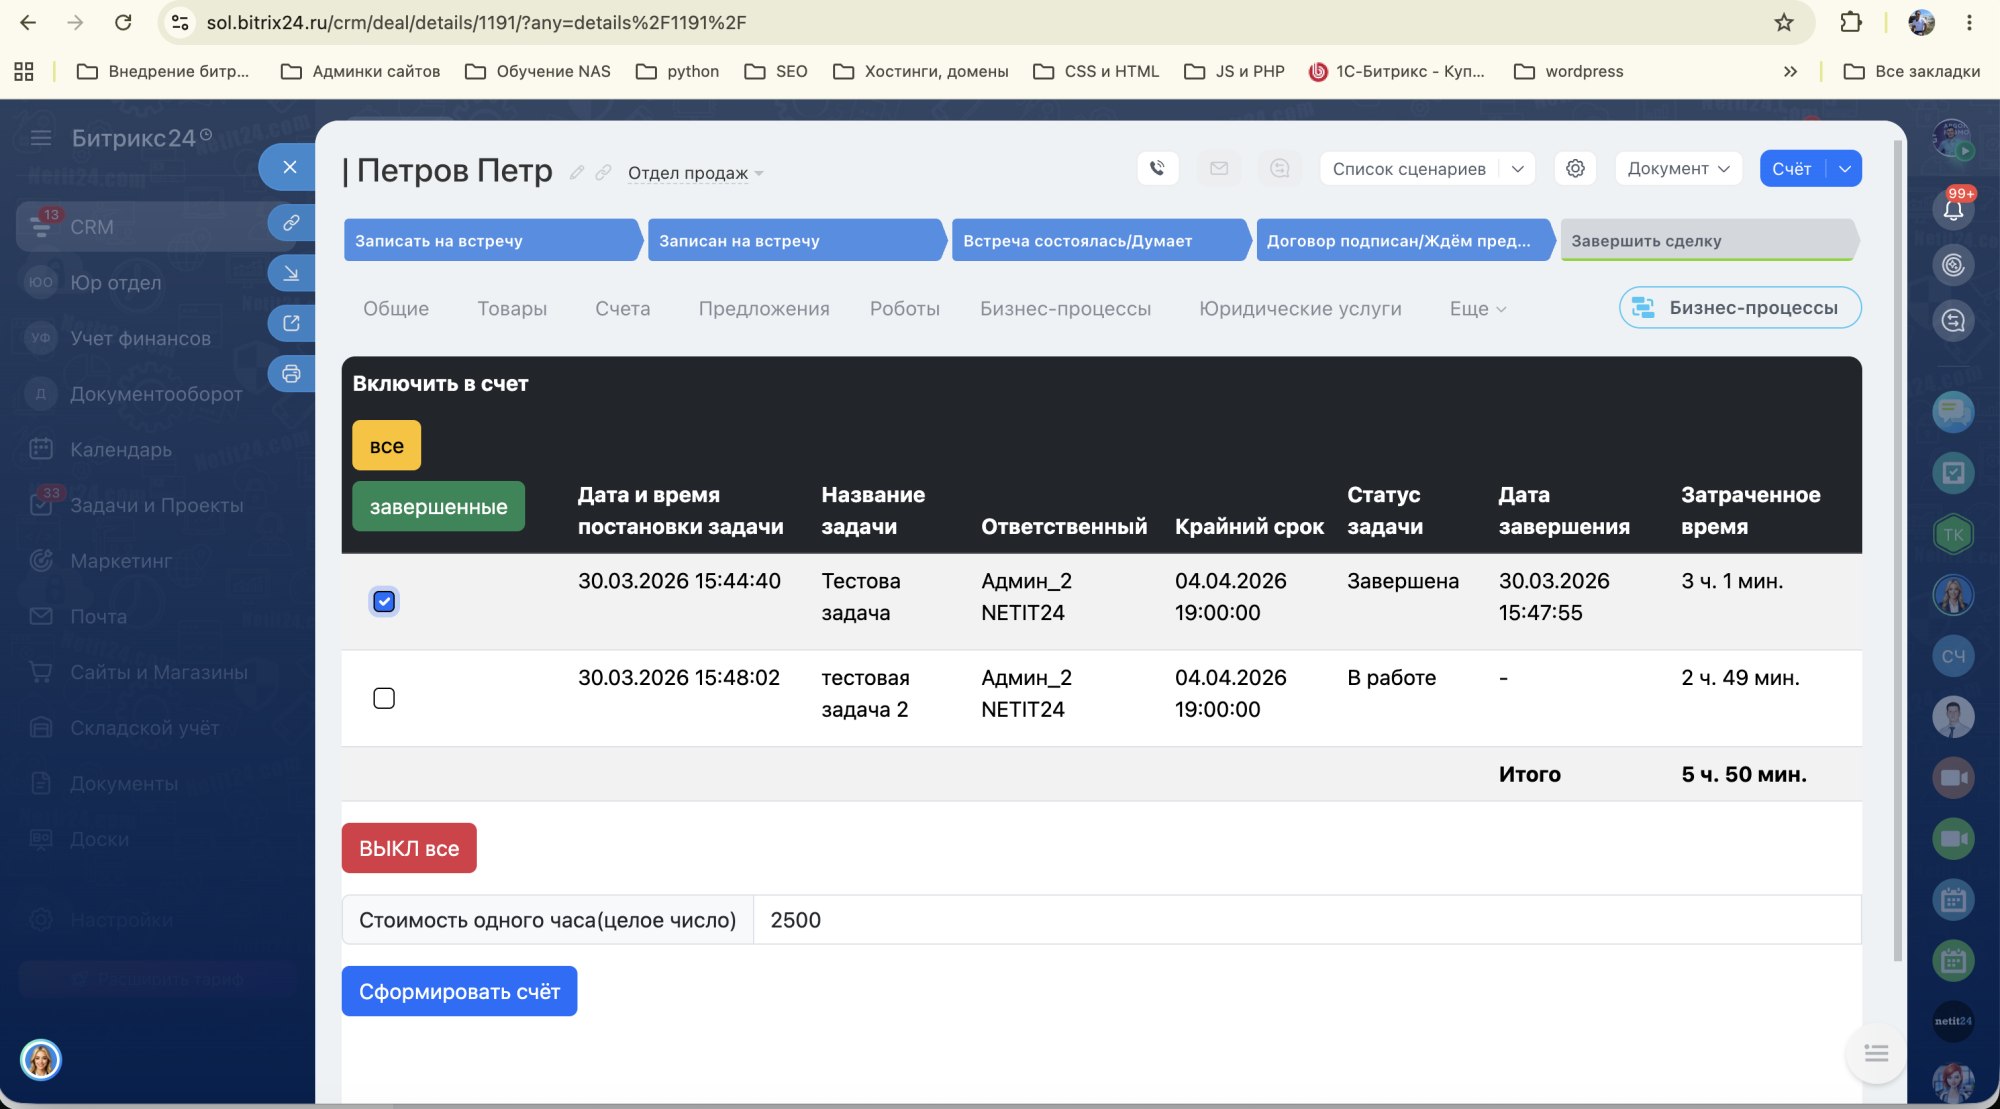Open Задачи и Проекты in the sidebar

tap(156, 505)
